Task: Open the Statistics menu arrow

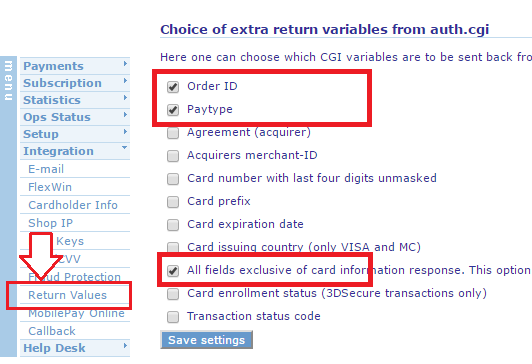Action: click(x=125, y=98)
